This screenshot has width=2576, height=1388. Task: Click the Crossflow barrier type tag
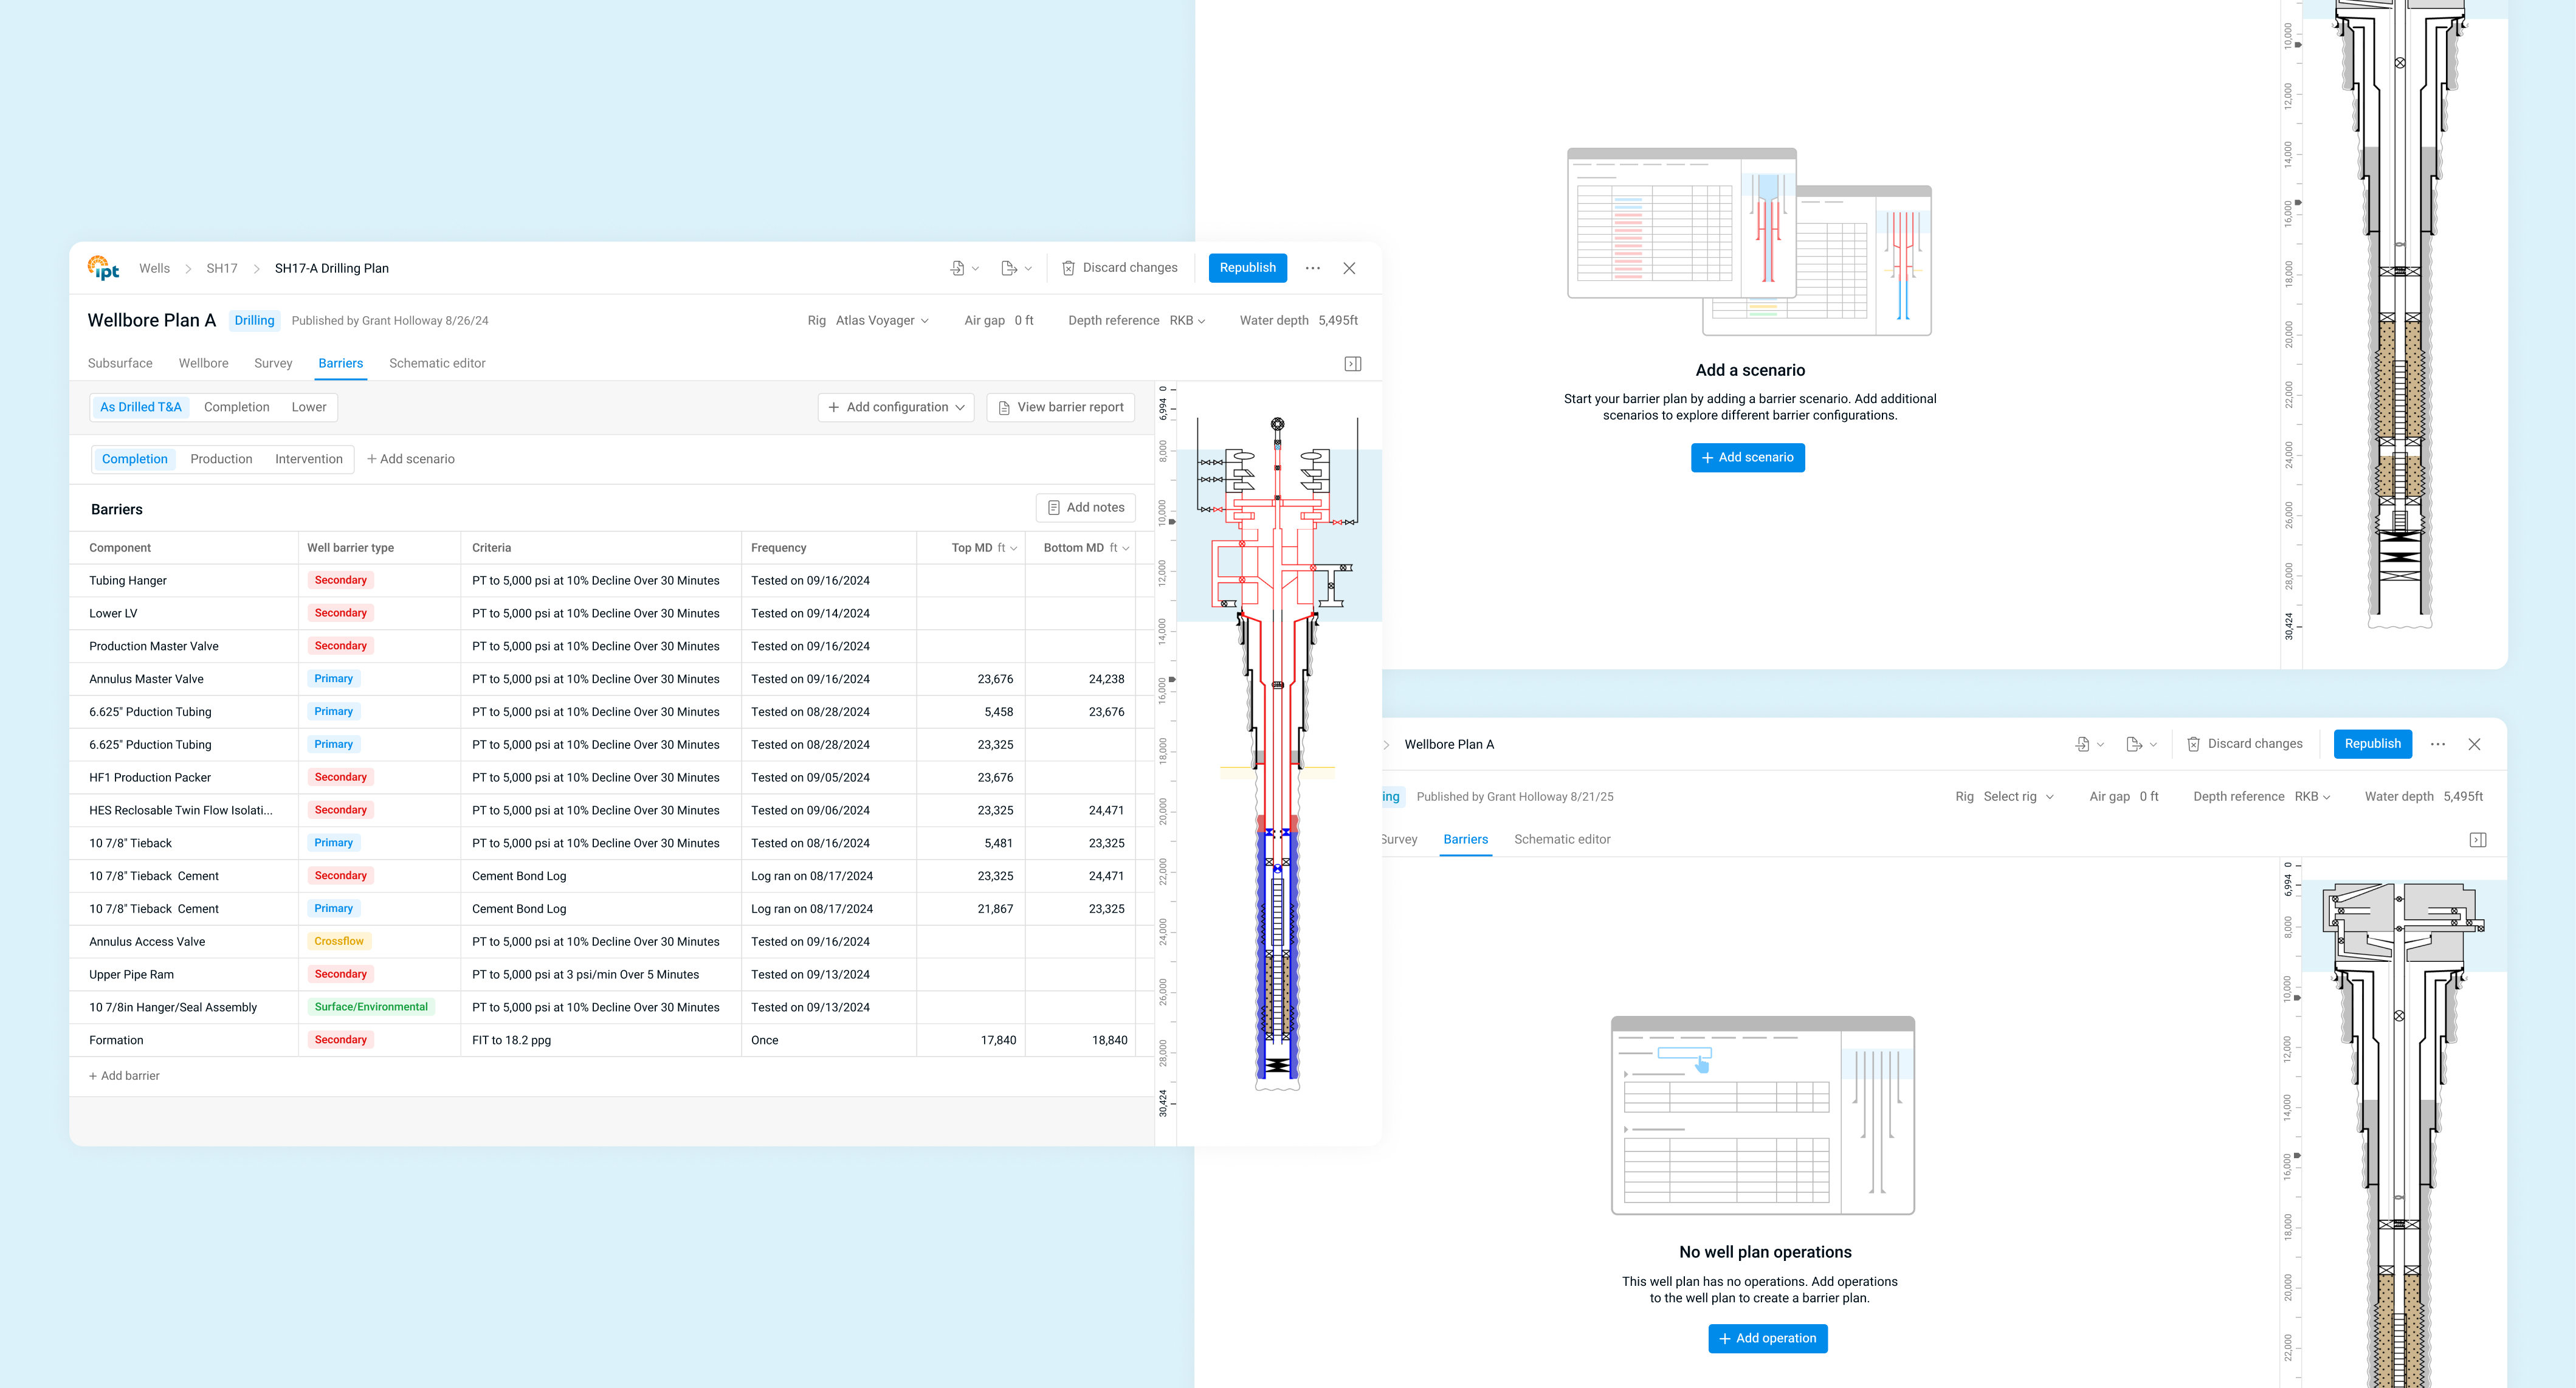(x=339, y=942)
